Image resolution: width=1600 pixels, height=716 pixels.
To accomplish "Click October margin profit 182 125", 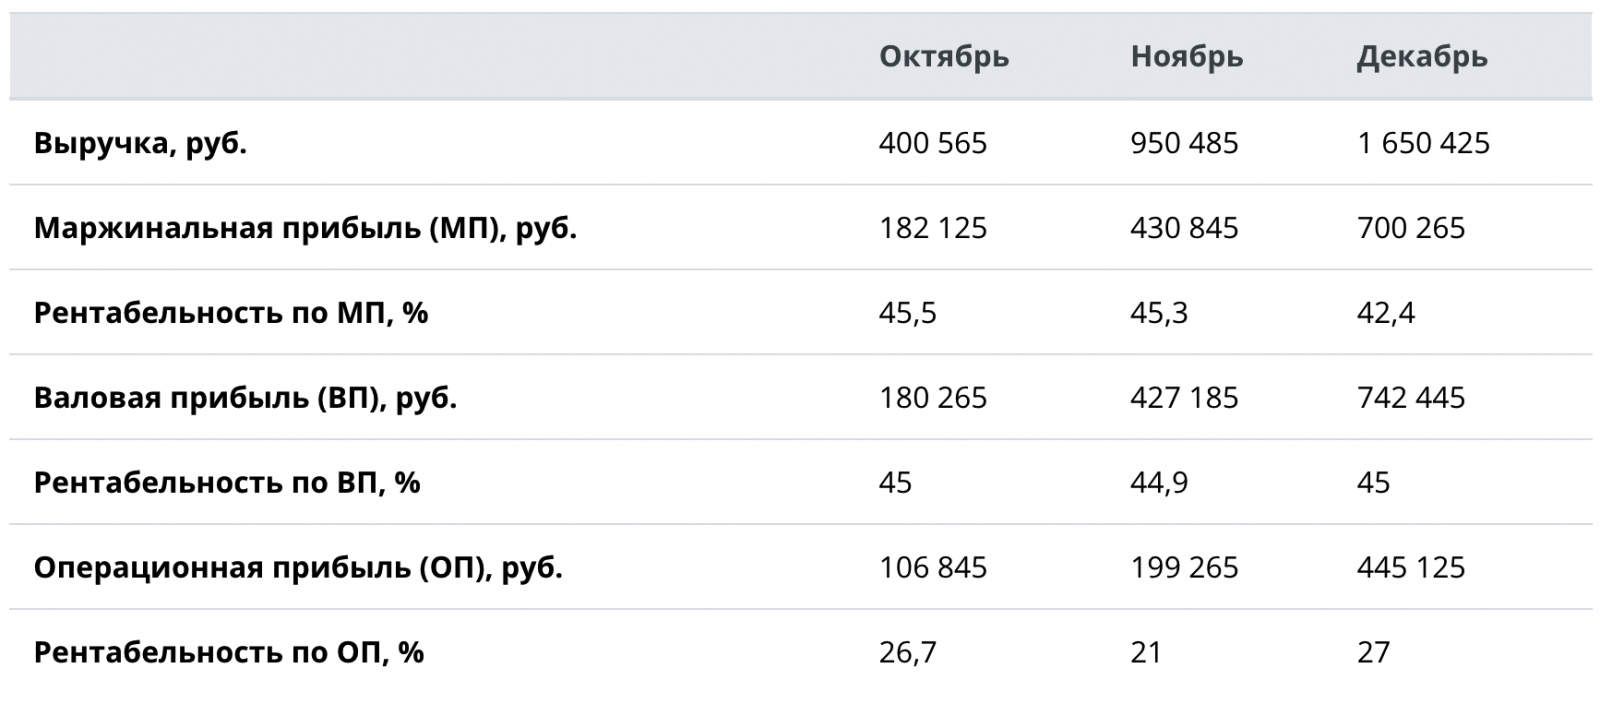I will 932,229.
